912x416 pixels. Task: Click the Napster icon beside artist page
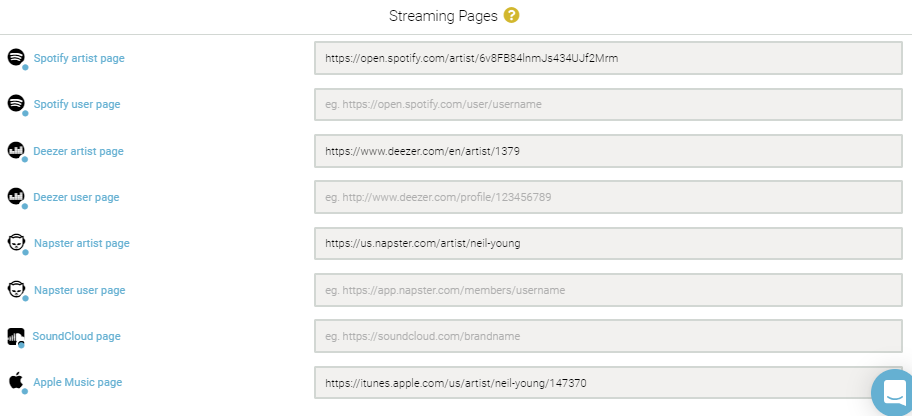pos(16,243)
